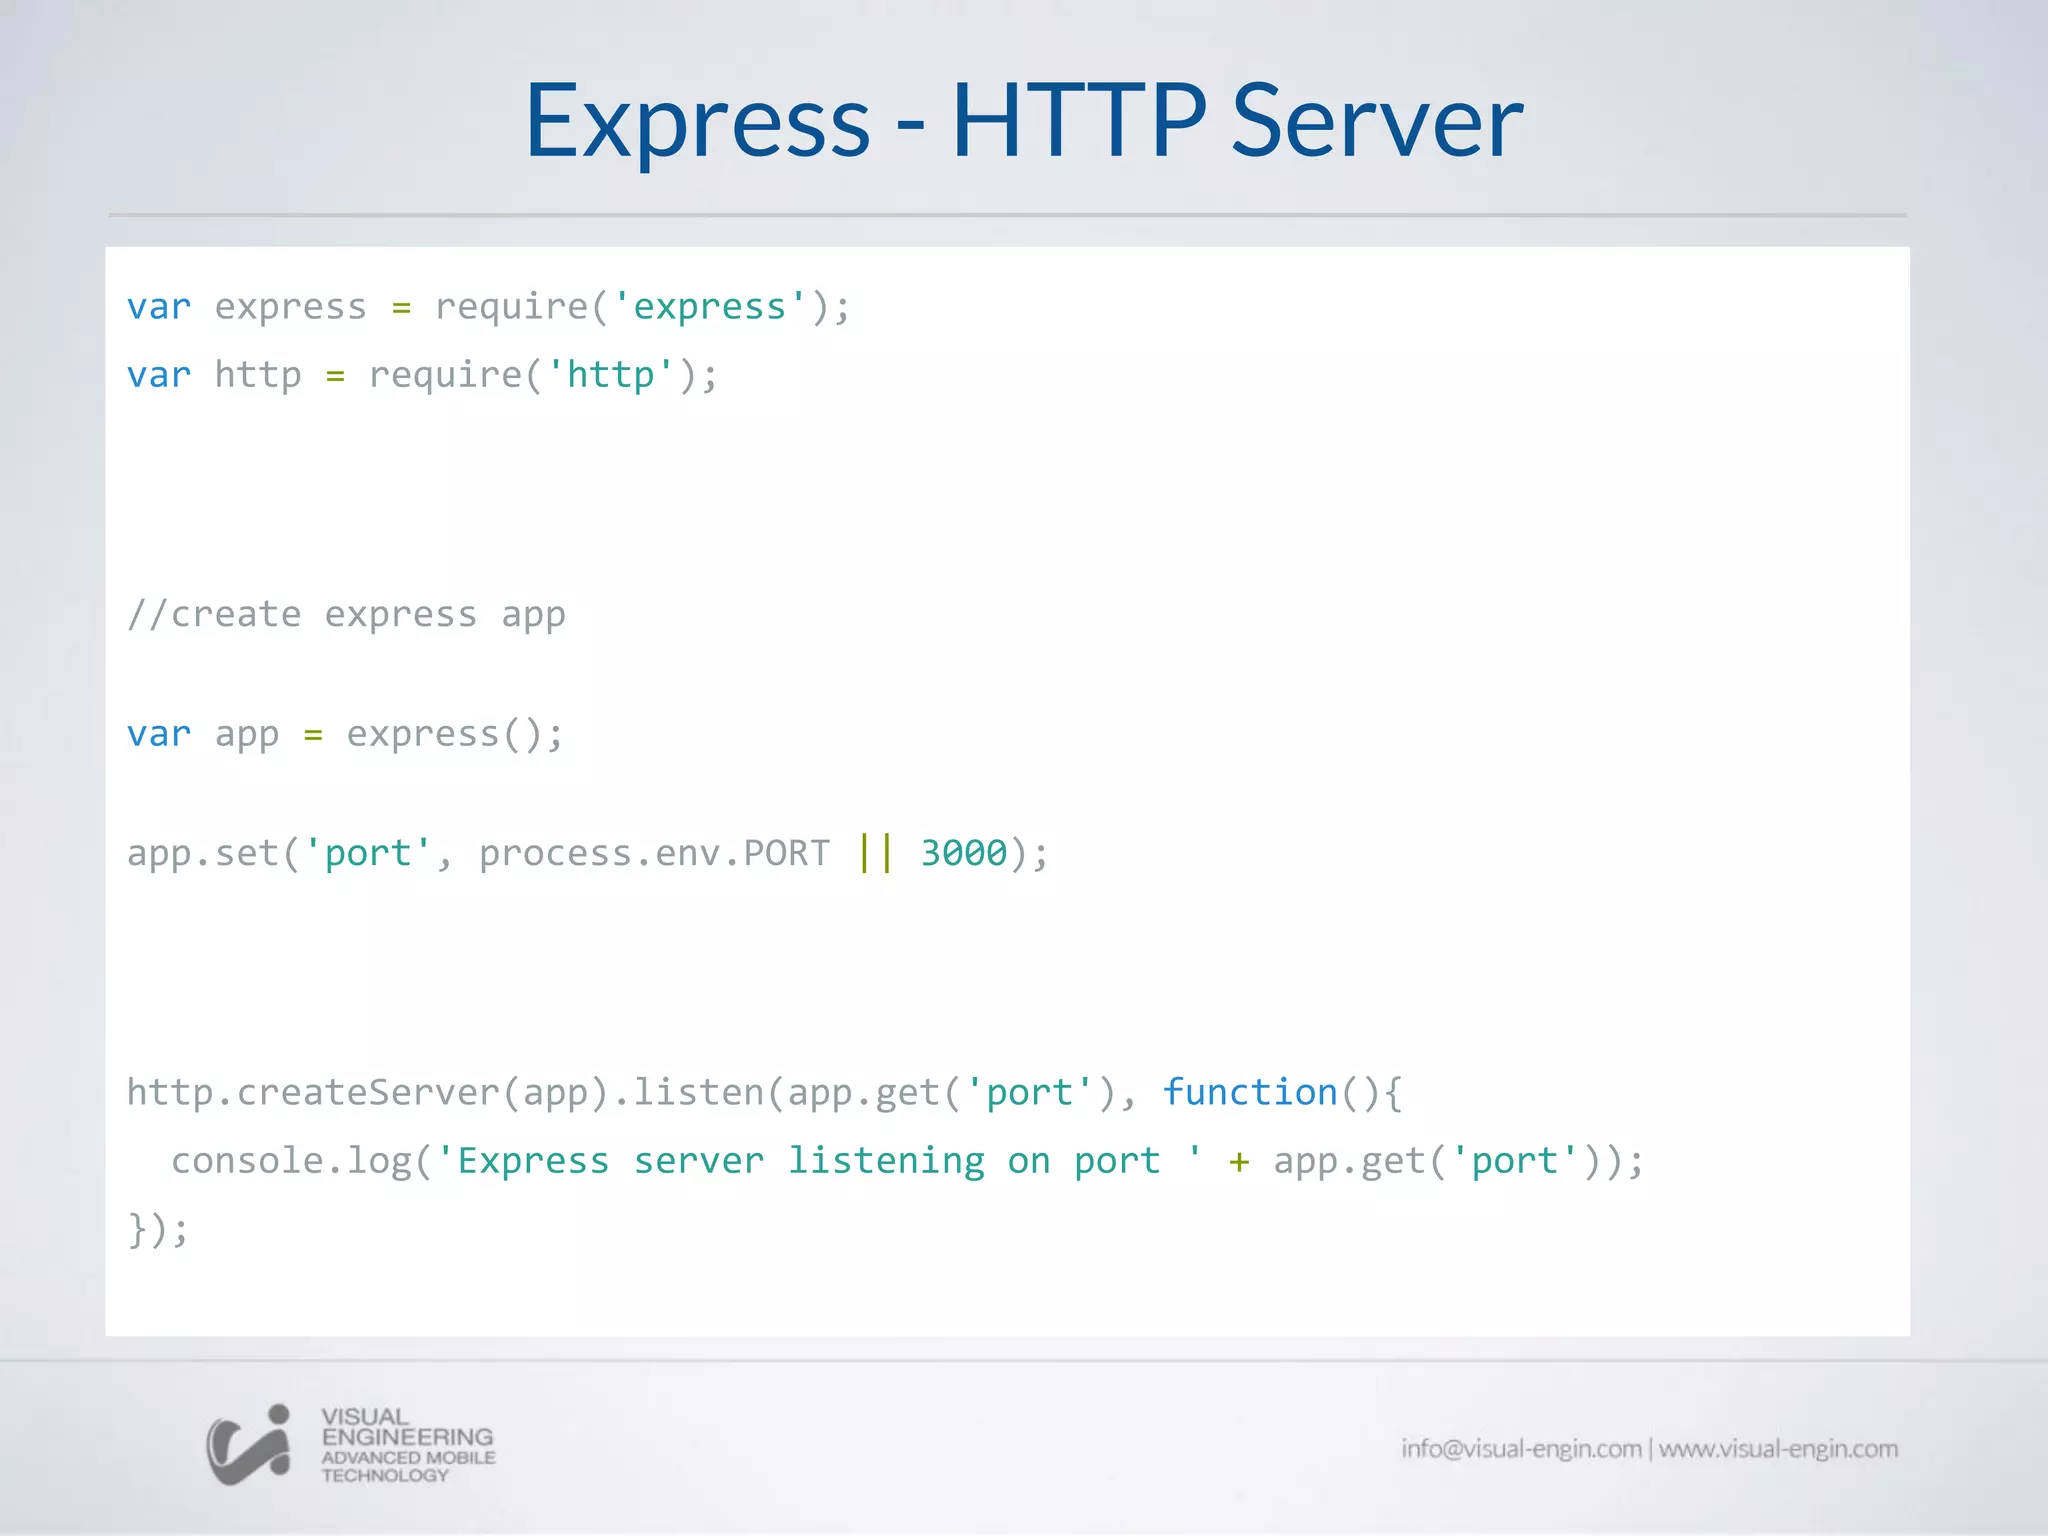This screenshot has height=1536, width=2048.
Task: Click the '//create express app' comment
Action: coord(346,614)
